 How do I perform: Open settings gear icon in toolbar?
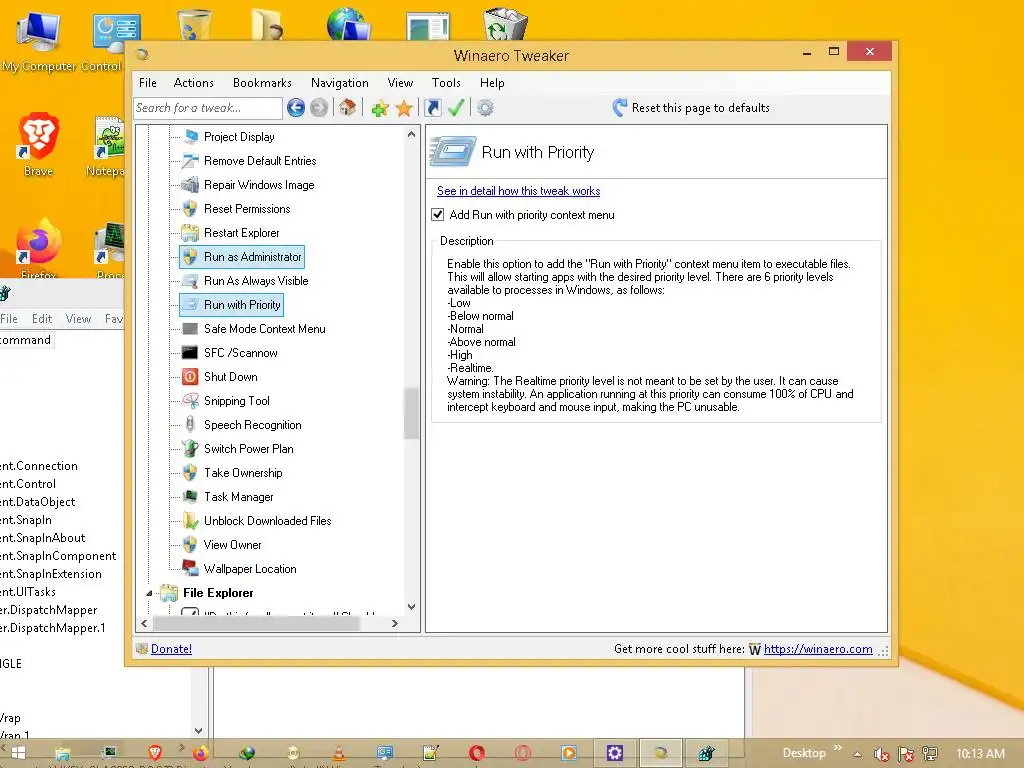pos(485,108)
